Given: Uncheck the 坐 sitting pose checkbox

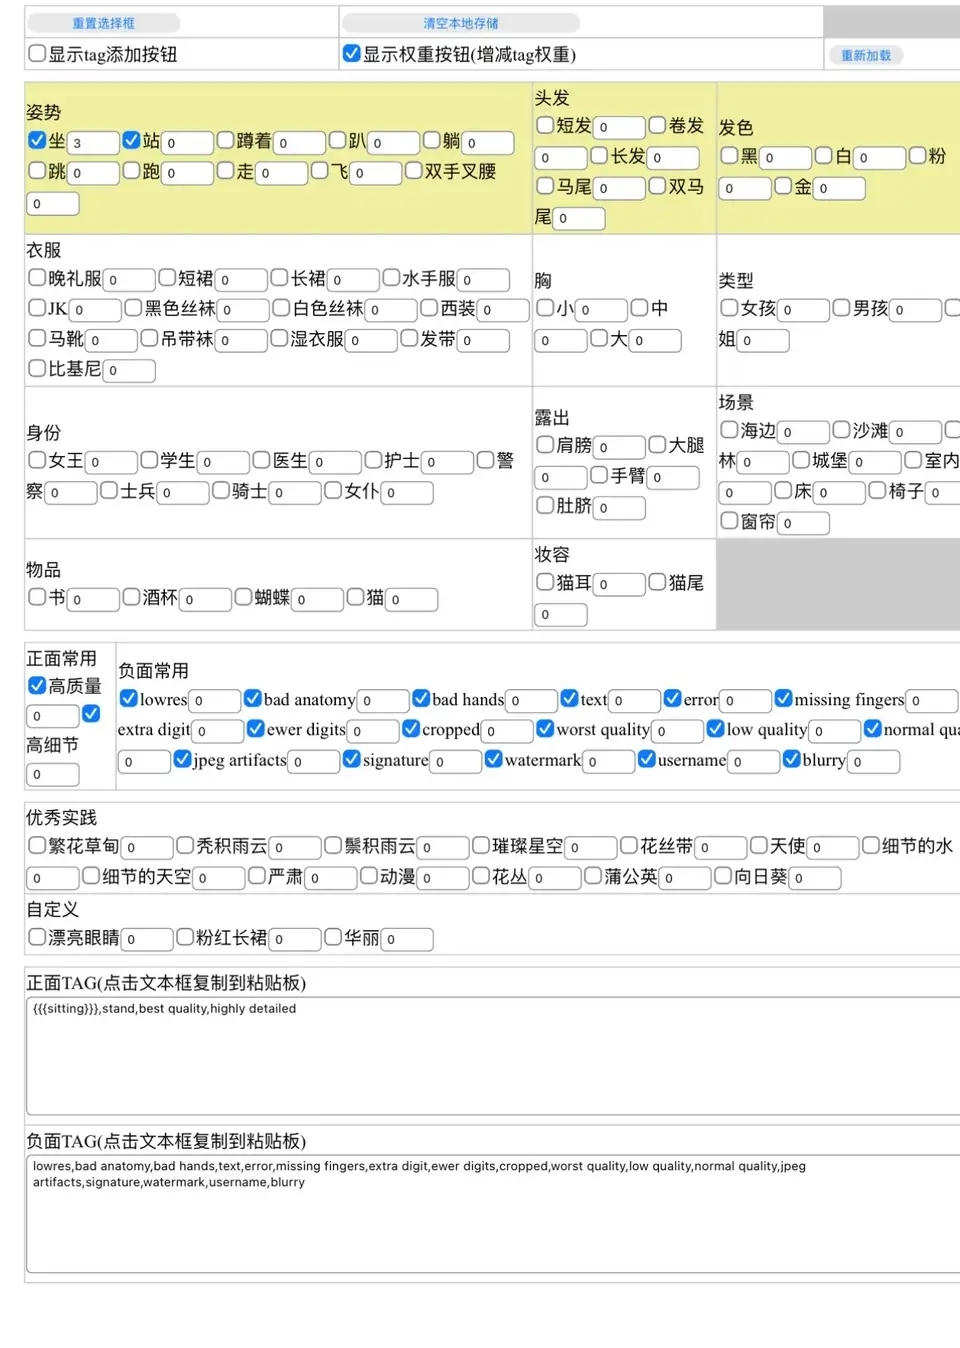Looking at the screenshot, I should [36, 140].
